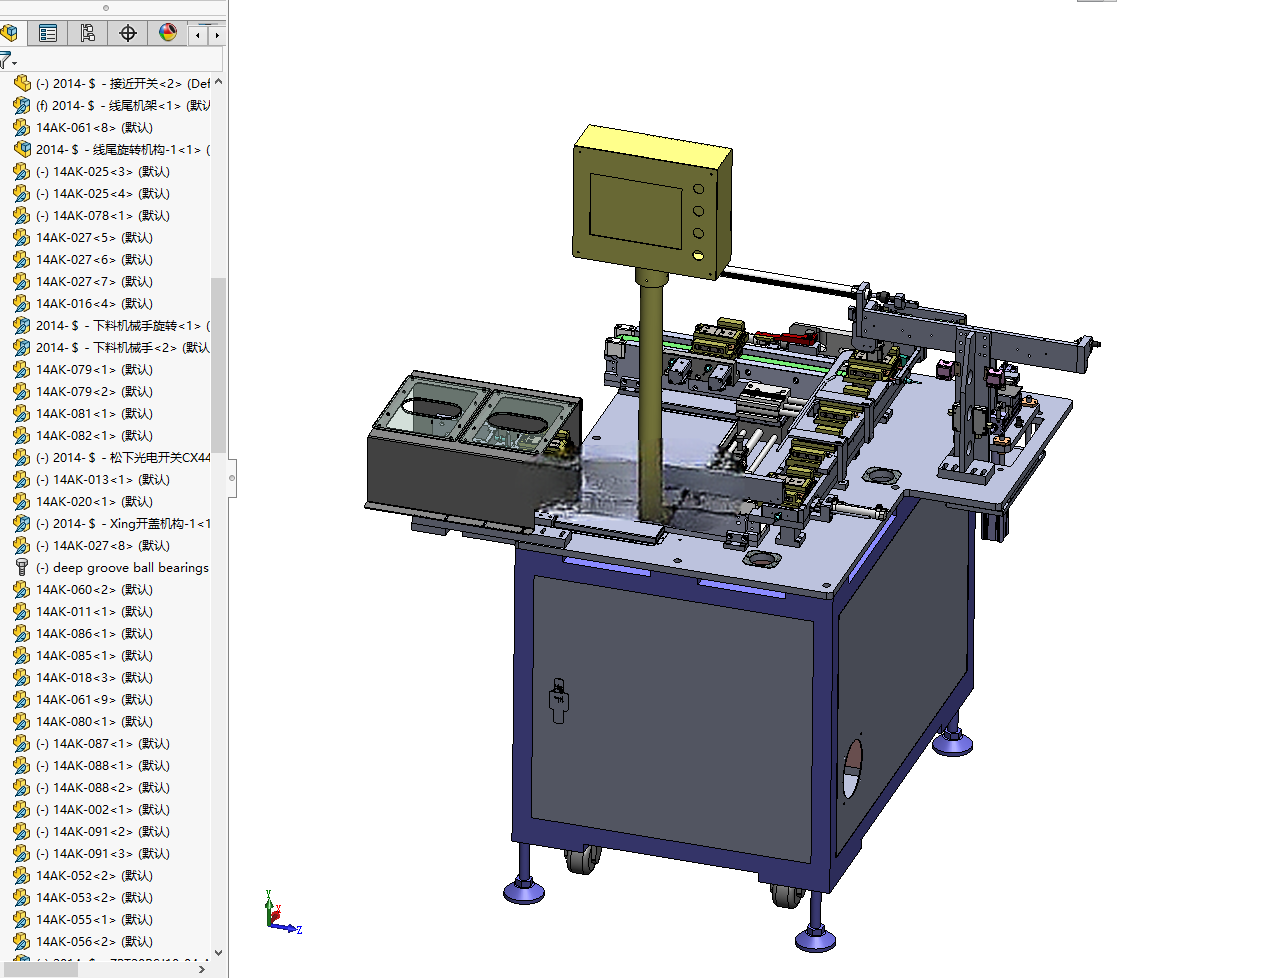
Task: Open the ConfigurationManager tab
Action: (x=88, y=33)
